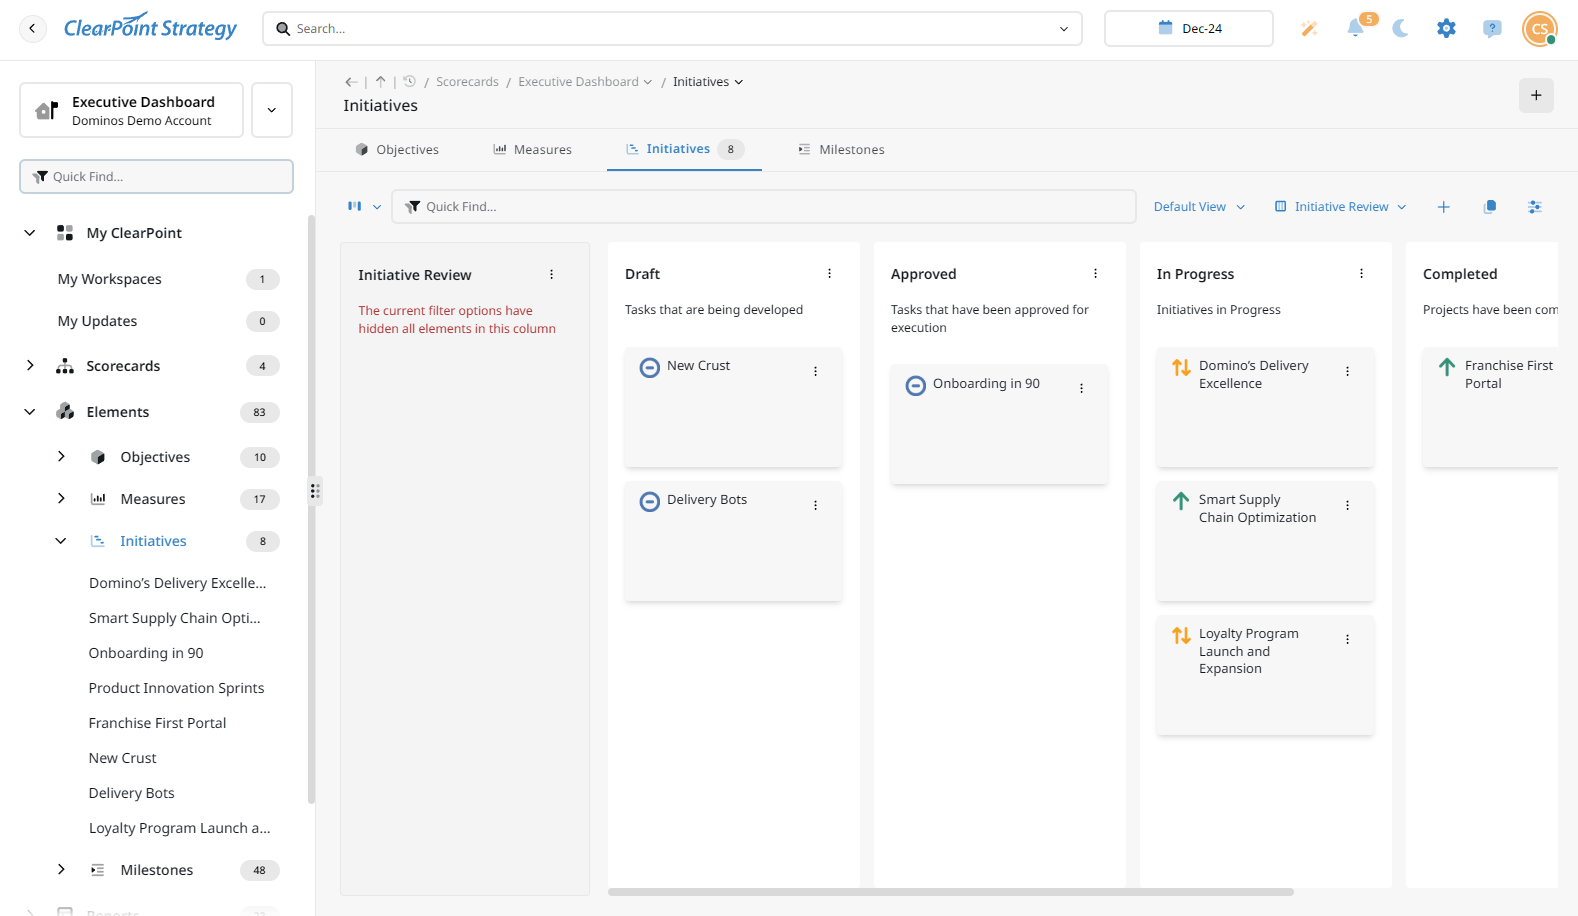Open Loyalty Program Launch card title
The height and width of the screenshot is (916, 1578).
pyautogui.click(x=1249, y=651)
